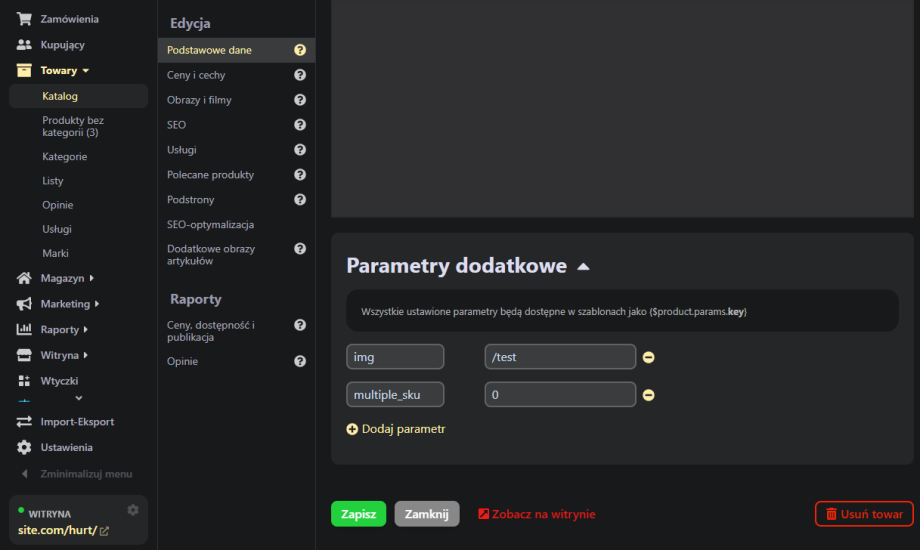This screenshot has height=550, width=920.
Task: Open the Polecane produkty tab
Action: point(210,175)
